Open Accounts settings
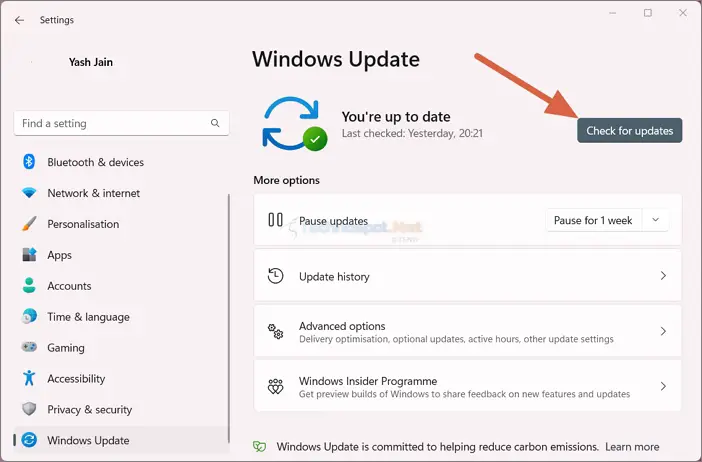702x462 pixels. (121, 286)
